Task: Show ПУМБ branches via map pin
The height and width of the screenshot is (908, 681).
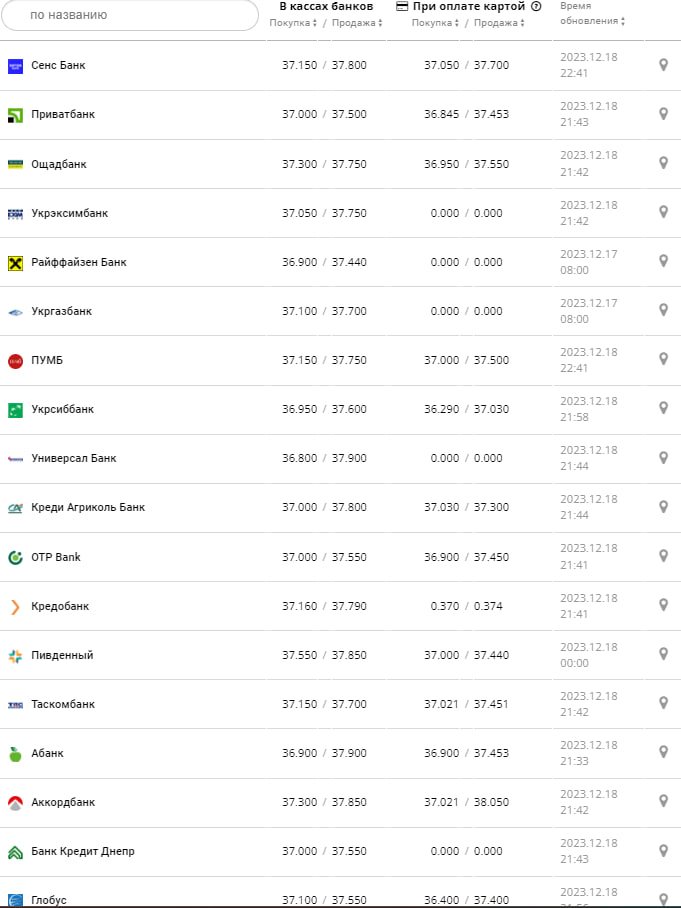Action: (x=663, y=360)
